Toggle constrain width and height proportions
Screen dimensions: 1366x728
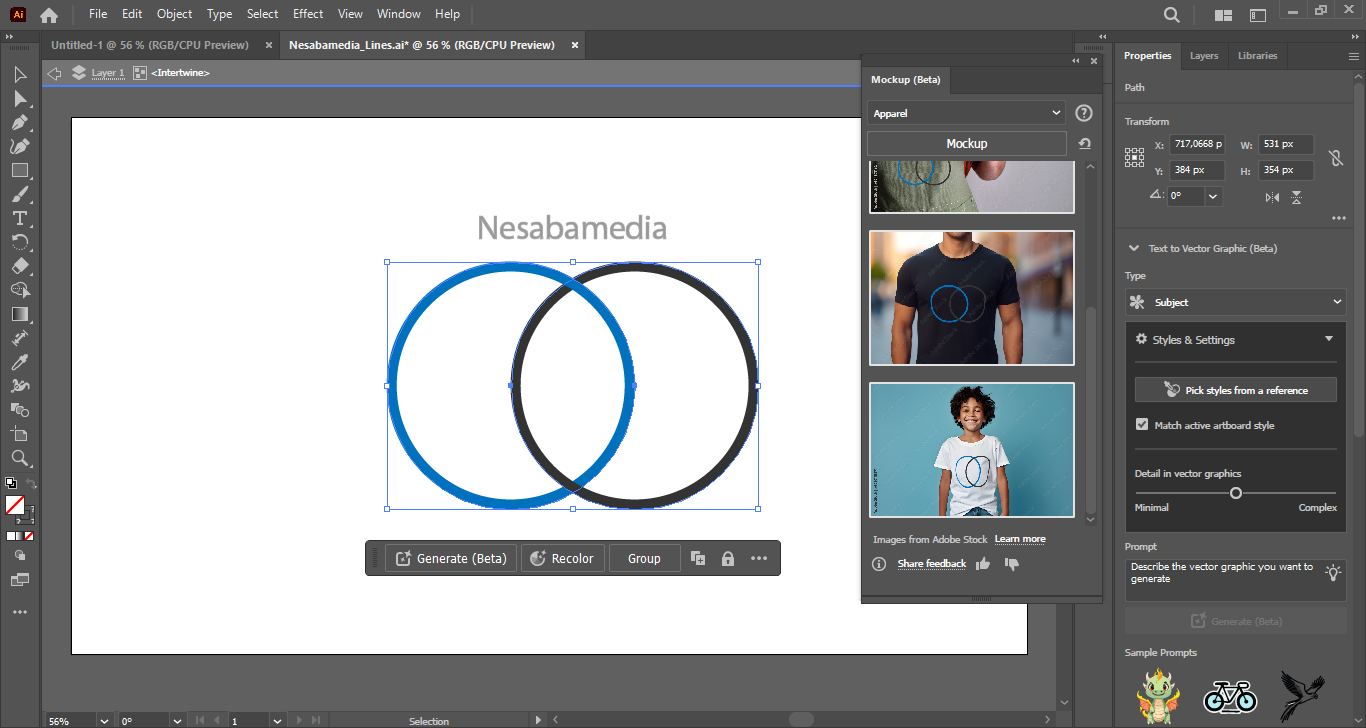(1335, 158)
